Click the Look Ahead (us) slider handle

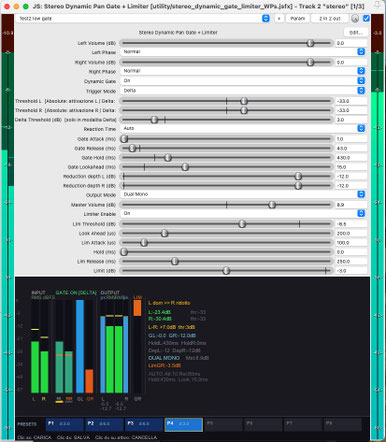[165, 233]
